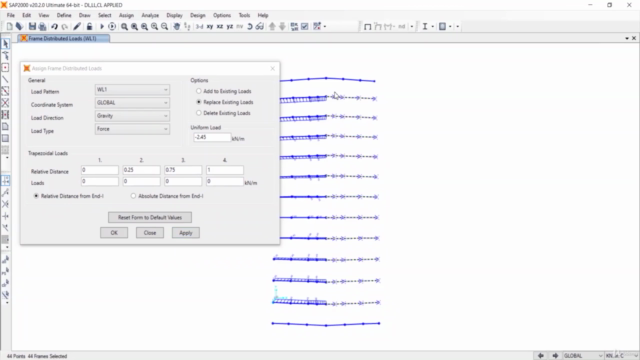This screenshot has width=640, height=360.
Task: Click the Apply button in dialog
Action: pyautogui.click(x=186, y=233)
